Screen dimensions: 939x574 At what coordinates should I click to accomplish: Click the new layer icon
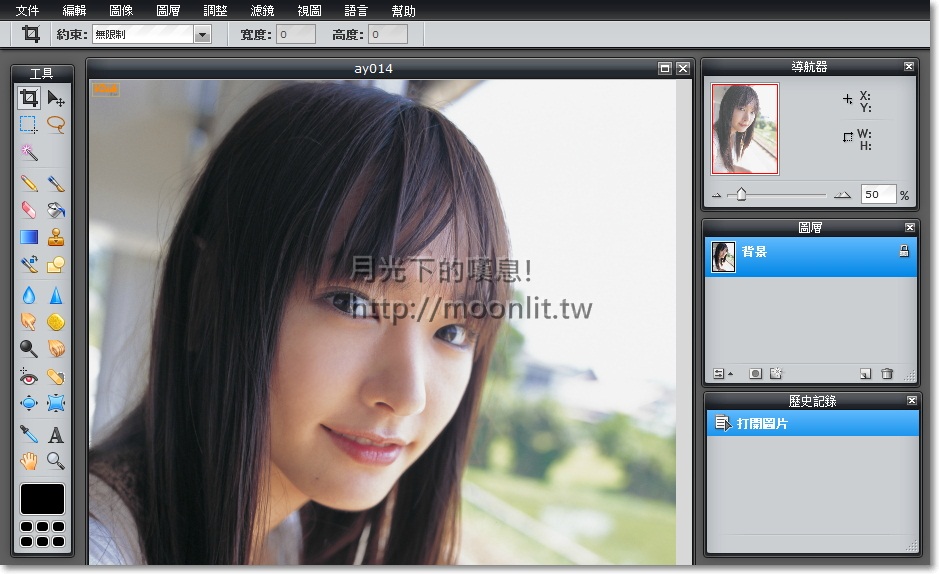pyautogui.click(x=865, y=373)
